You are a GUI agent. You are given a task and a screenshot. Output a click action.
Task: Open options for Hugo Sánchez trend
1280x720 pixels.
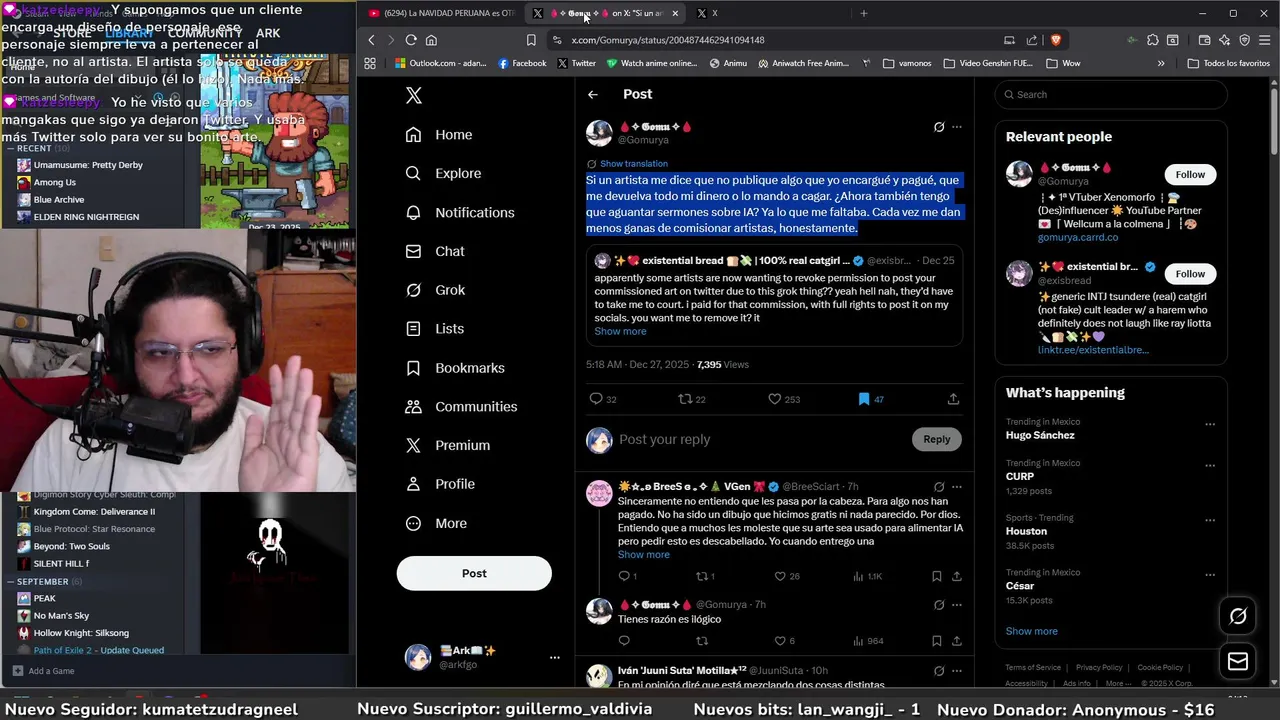tap(1210, 425)
